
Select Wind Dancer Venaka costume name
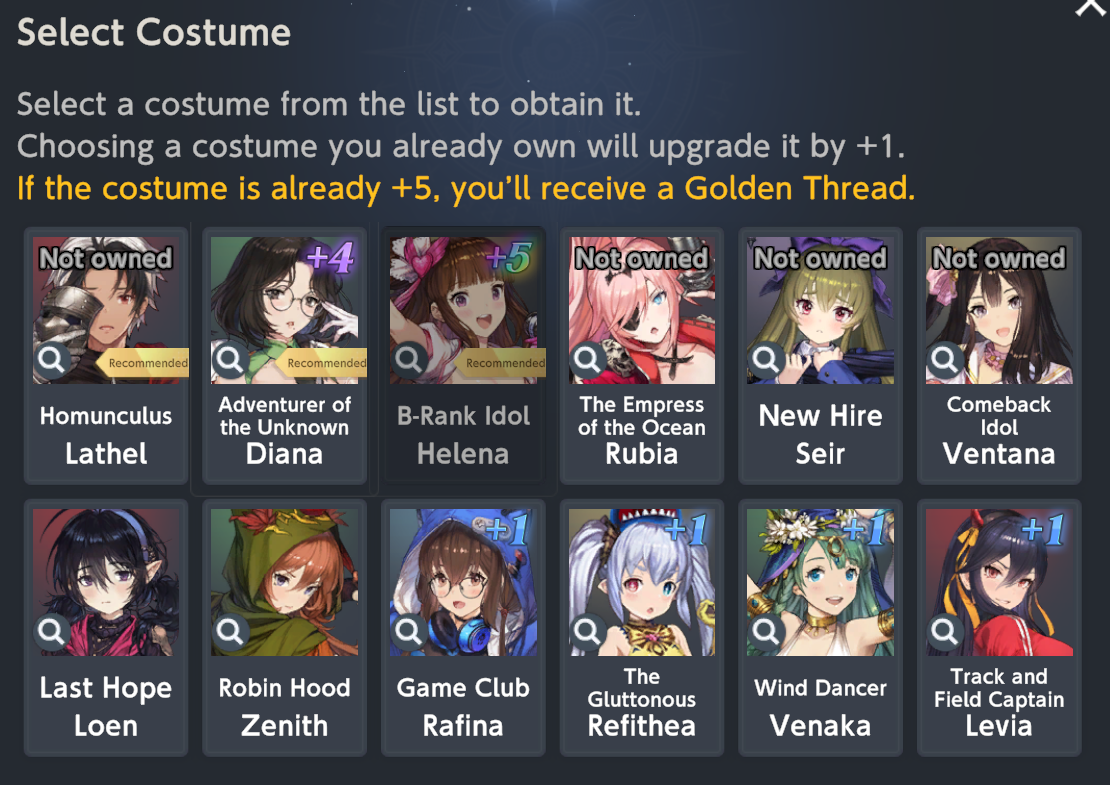point(820,706)
